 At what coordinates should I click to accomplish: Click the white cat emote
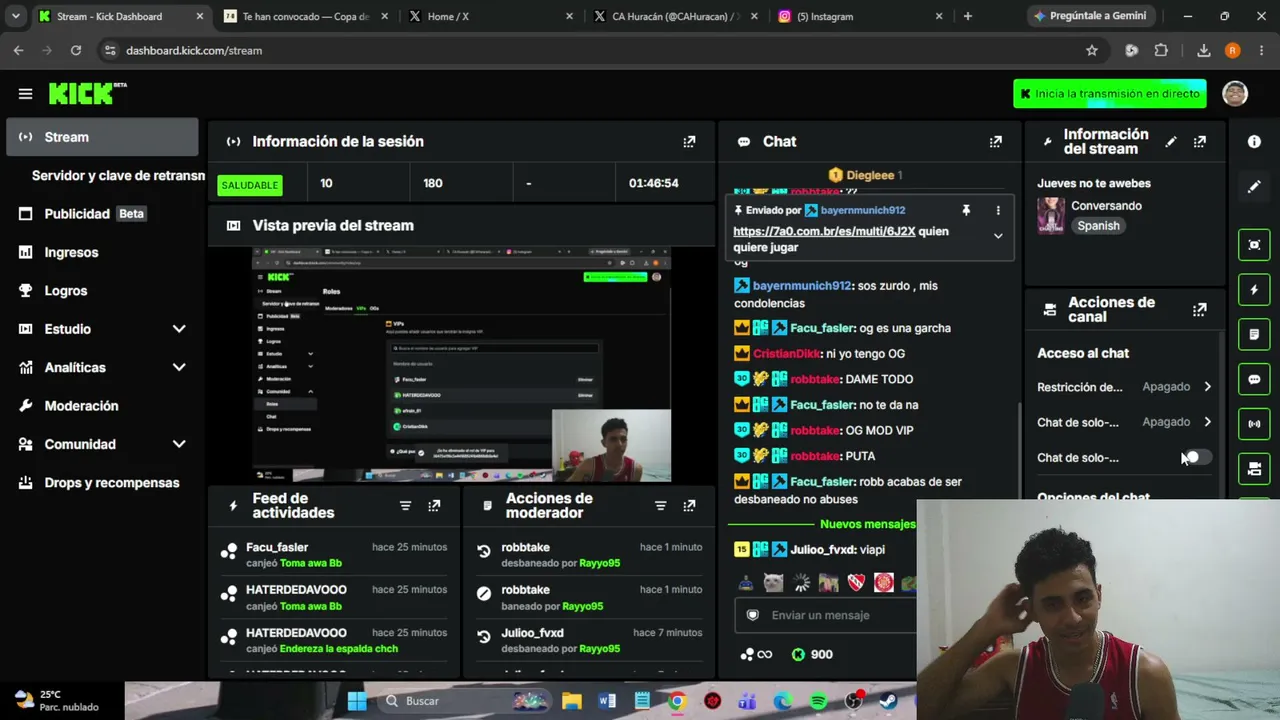tap(773, 582)
